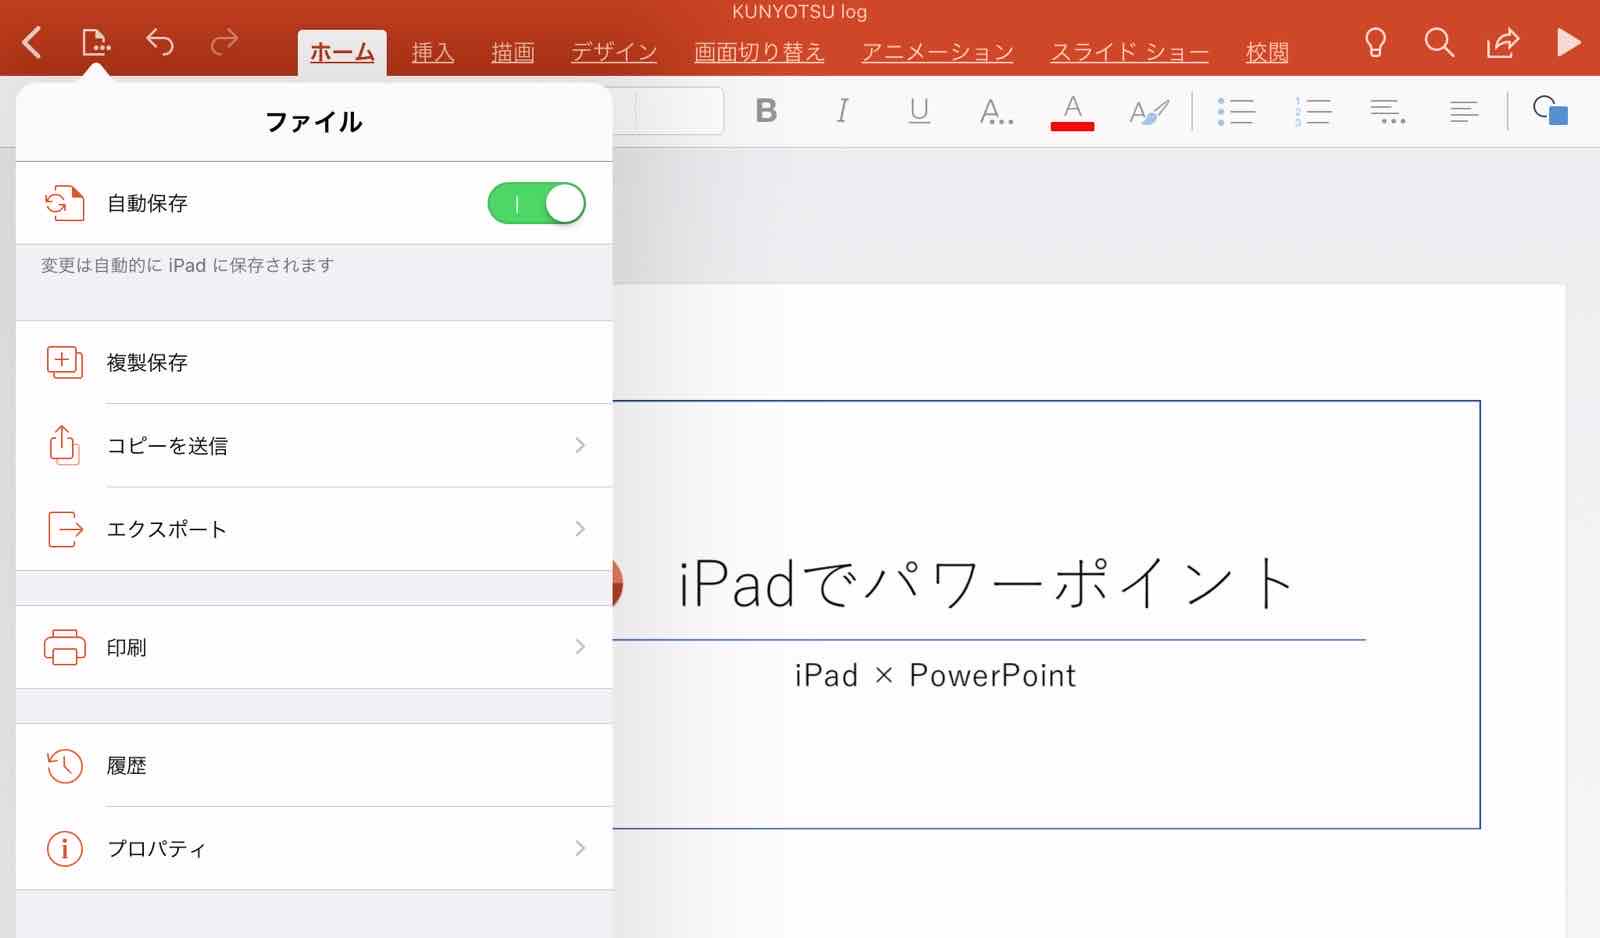Start the slideshow with the play button
1600x938 pixels.
(1569, 42)
